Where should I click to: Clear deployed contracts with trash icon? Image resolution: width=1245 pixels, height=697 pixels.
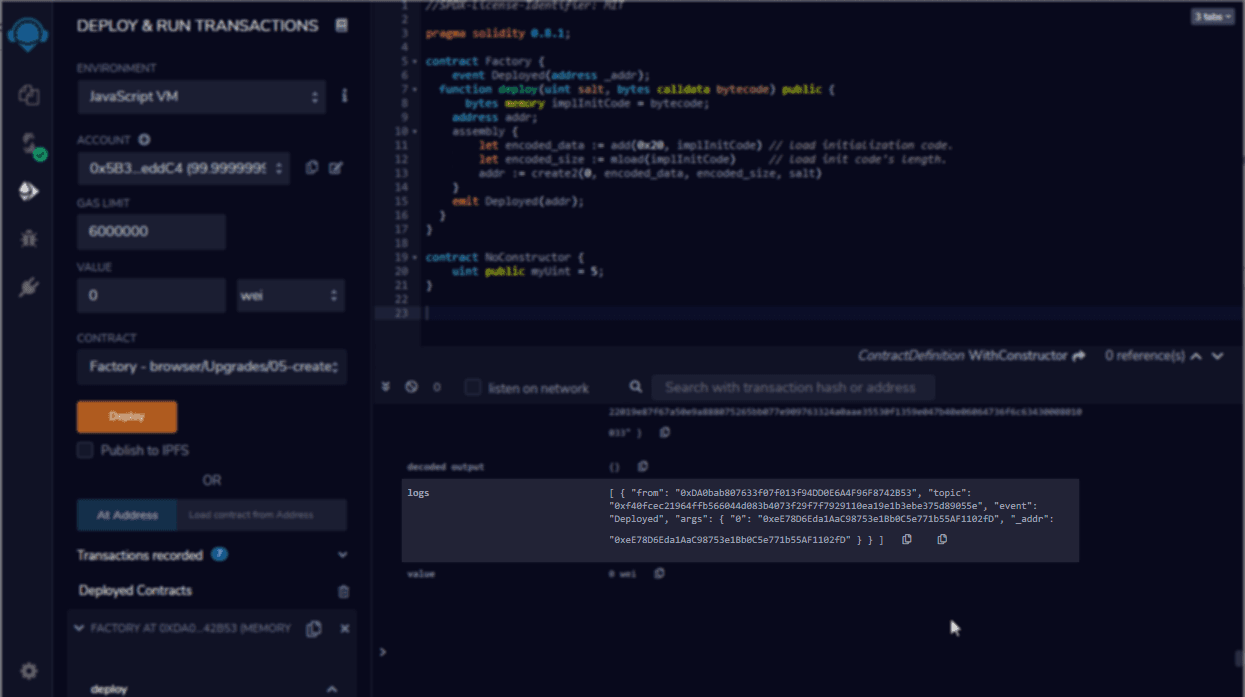pyautogui.click(x=344, y=591)
